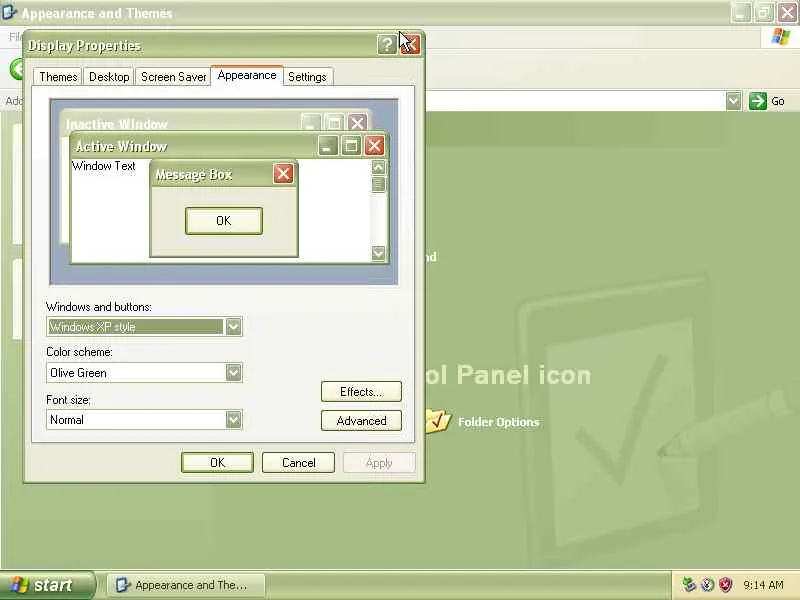Confirm with the dialog's bottom OK button
Image resolution: width=800 pixels, height=600 pixels.
pyautogui.click(x=217, y=462)
